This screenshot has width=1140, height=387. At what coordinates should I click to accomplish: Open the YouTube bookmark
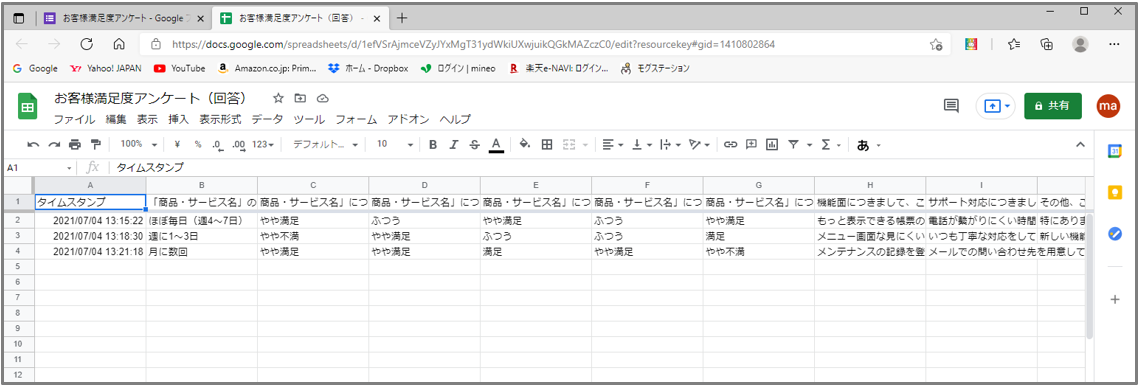180,68
